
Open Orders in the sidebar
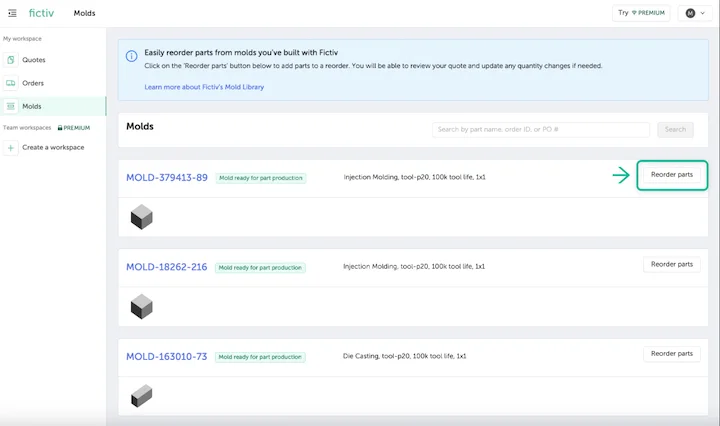(x=33, y=83)
